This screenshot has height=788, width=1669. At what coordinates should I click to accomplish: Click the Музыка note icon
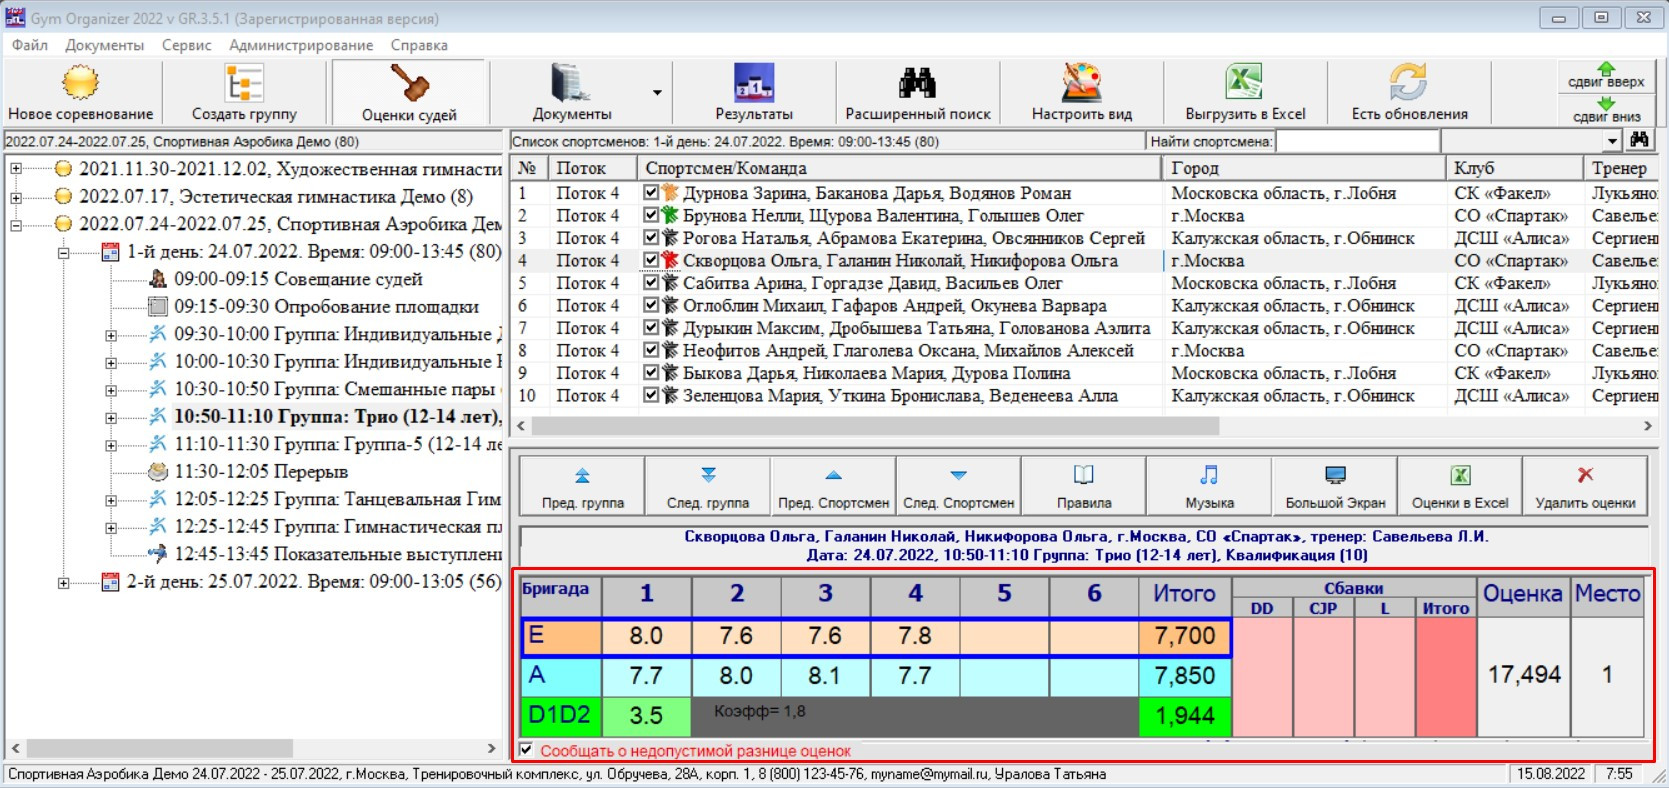click(x=1208, y=476)
